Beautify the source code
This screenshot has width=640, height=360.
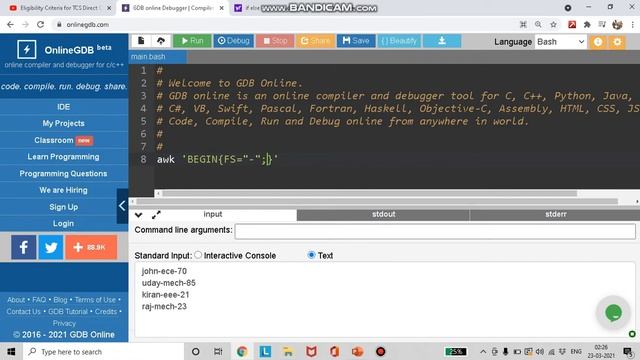point(399,41)
